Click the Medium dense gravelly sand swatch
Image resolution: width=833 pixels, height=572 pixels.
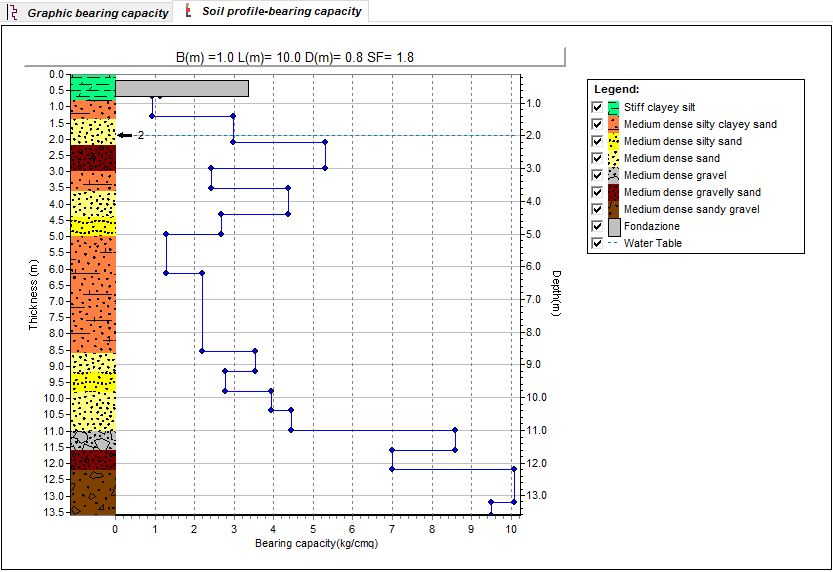[614, 192]
